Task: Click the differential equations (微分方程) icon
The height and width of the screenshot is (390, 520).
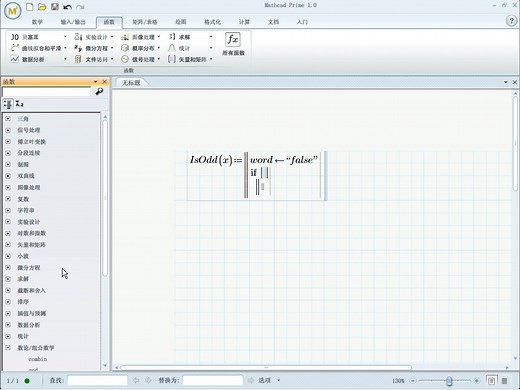Action: (78, 48)
